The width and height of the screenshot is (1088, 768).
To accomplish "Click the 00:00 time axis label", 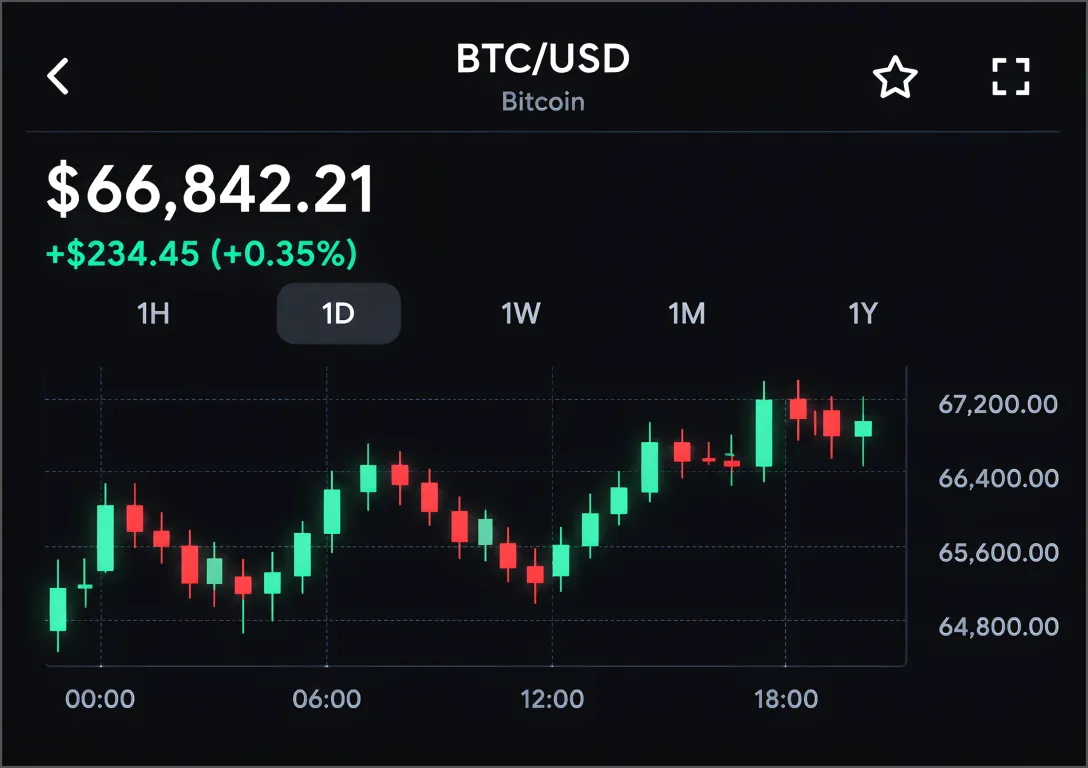I will 100,699.
